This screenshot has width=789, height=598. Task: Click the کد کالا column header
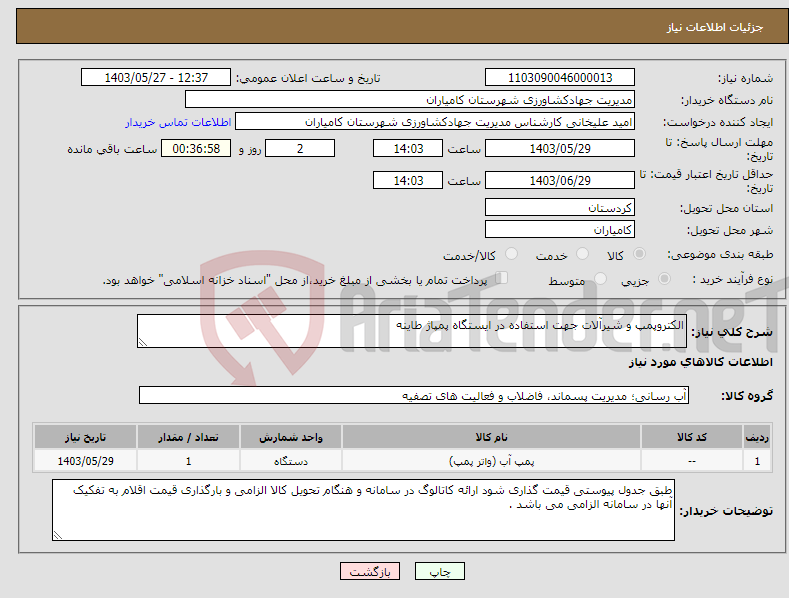click(x=692, y=437)
